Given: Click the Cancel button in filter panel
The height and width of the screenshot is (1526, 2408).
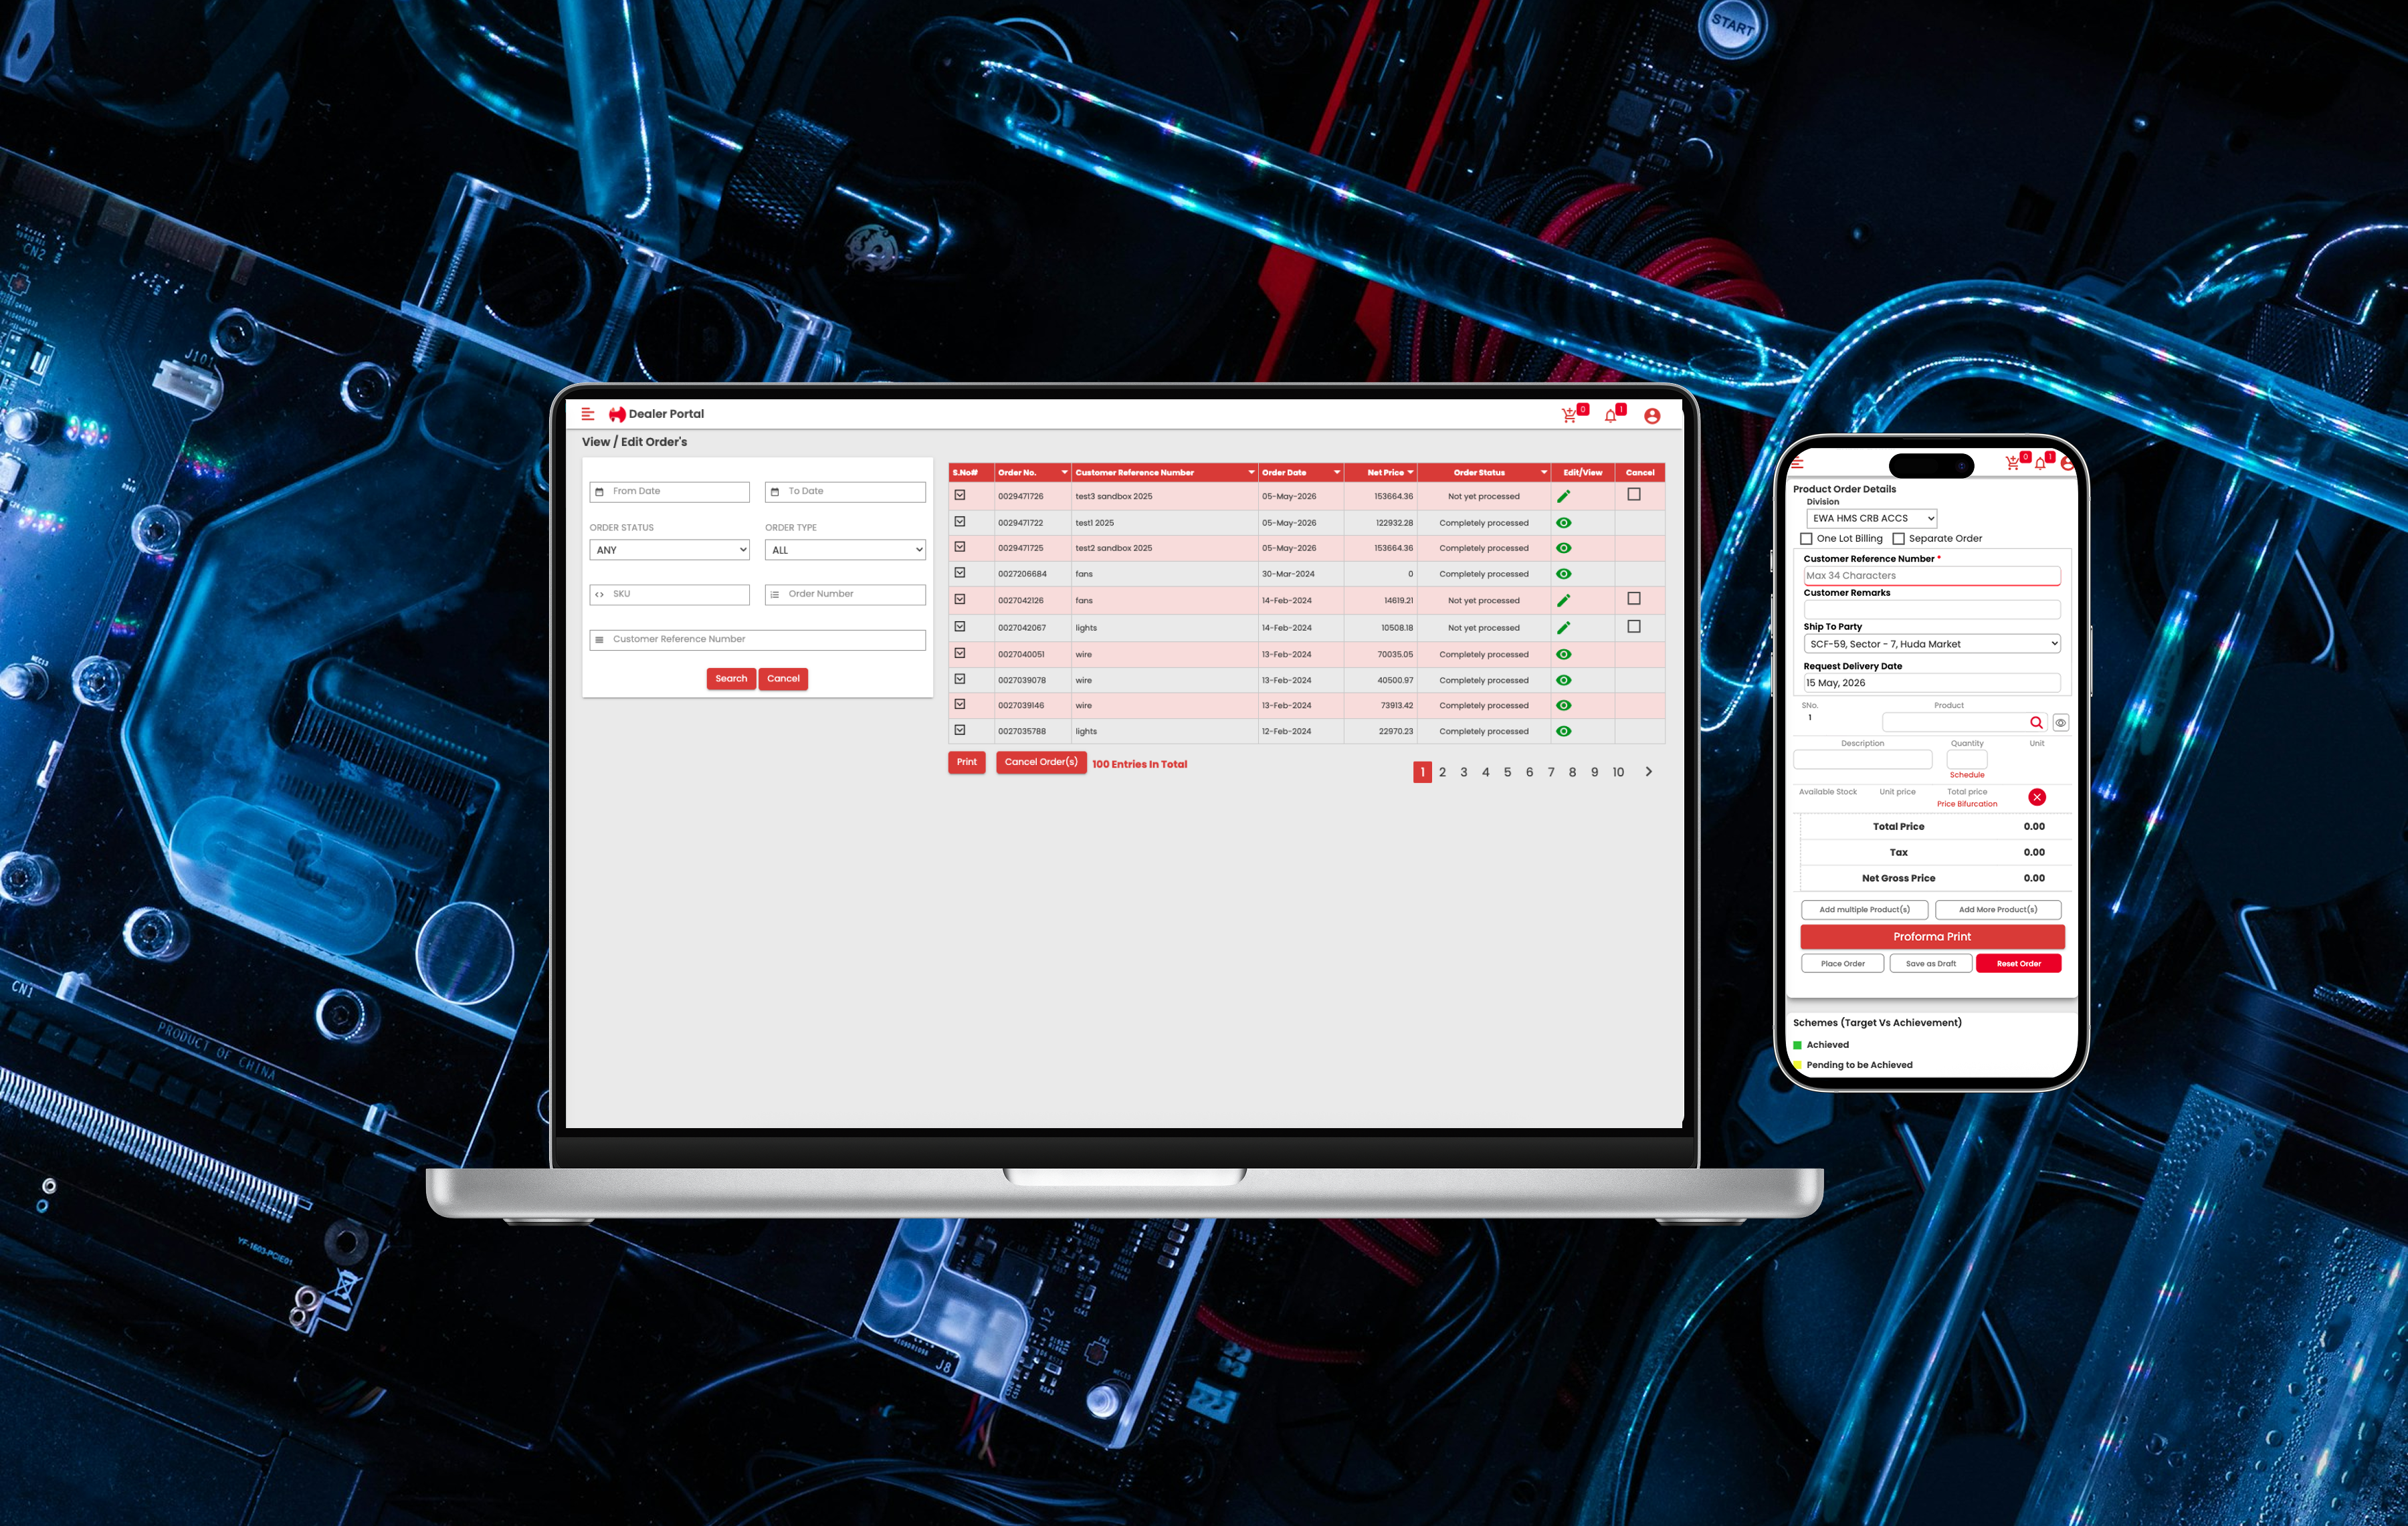Looking at the screenshot, I should pos(783,679).
